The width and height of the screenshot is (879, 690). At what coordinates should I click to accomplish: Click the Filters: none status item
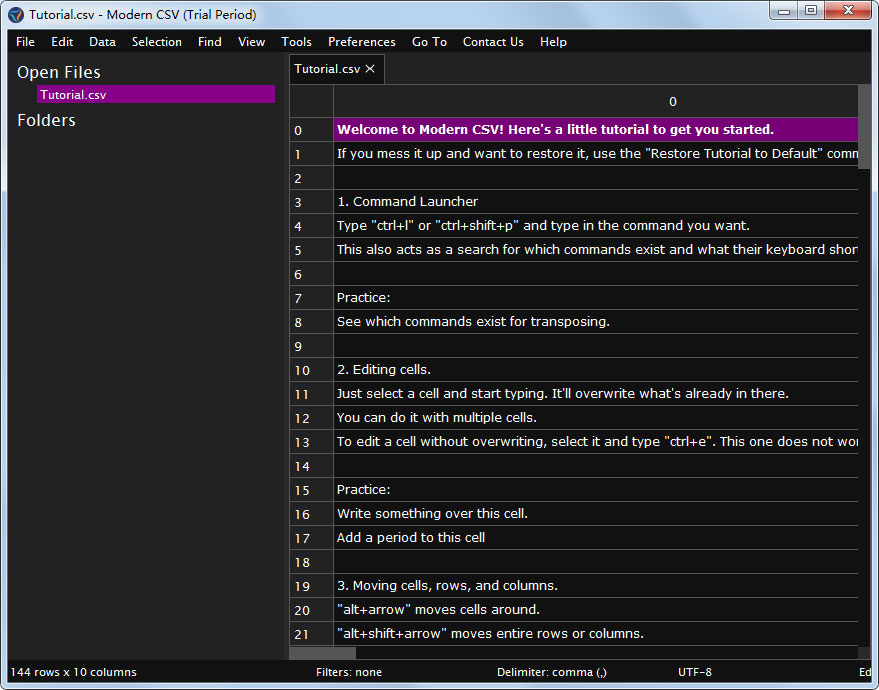click(x=349, y=672)
